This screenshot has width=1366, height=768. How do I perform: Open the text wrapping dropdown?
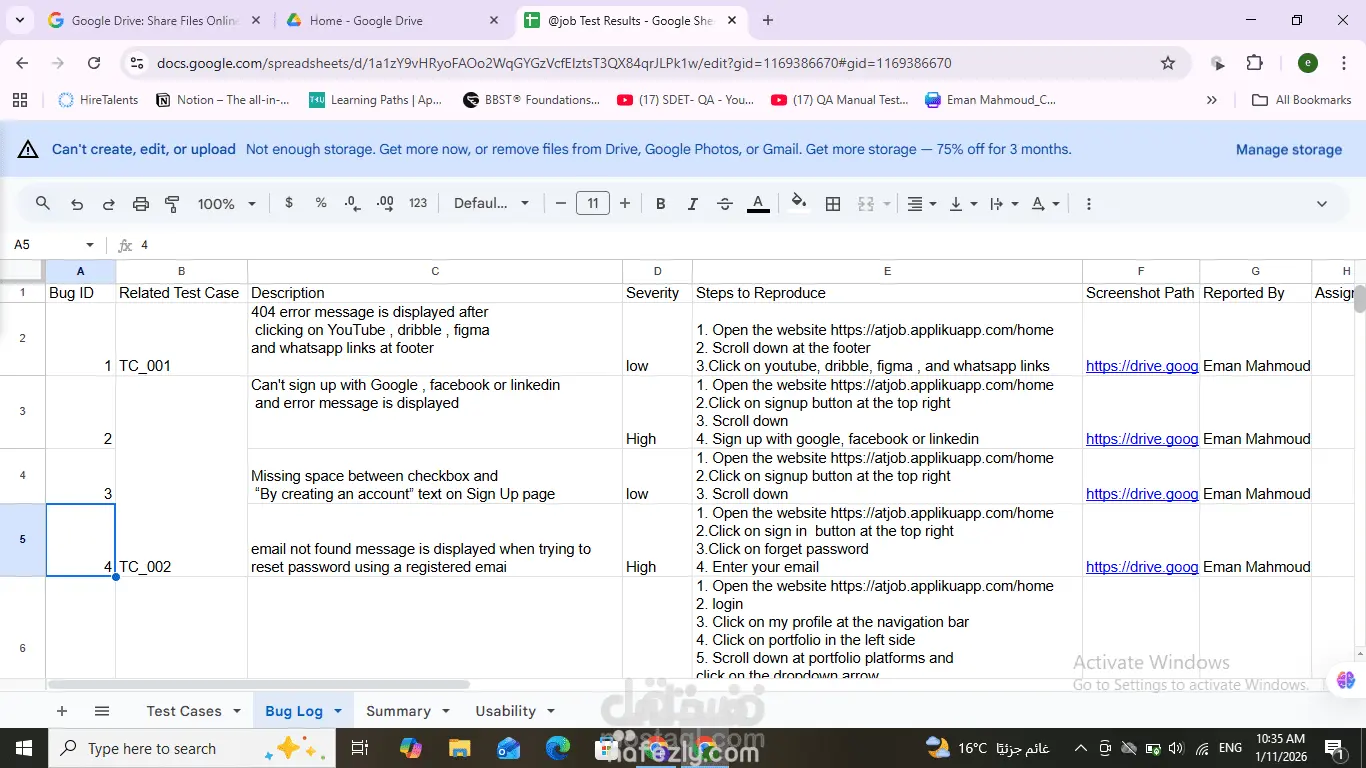click(1003, 204)
